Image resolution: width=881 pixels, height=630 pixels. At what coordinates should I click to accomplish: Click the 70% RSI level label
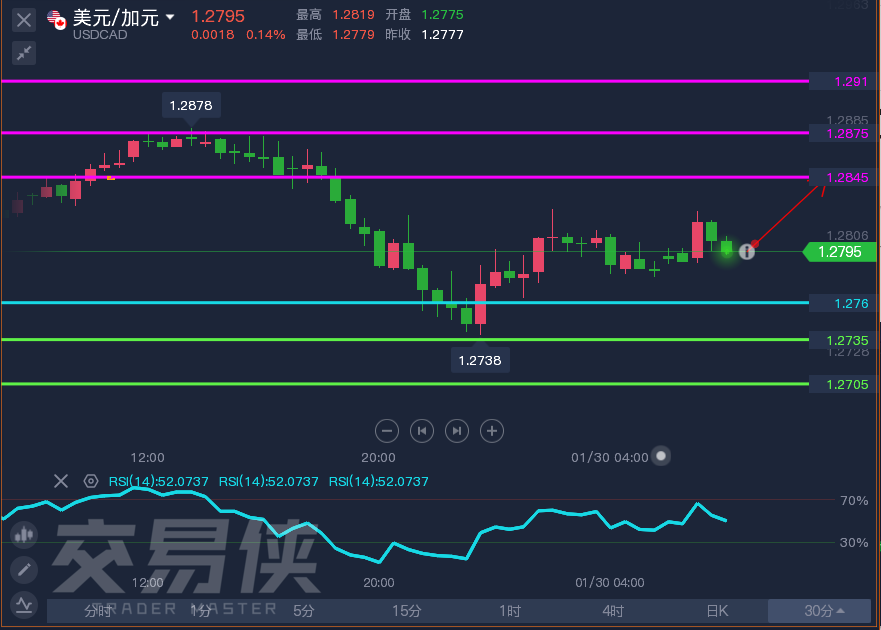click(x=854, y=500)
